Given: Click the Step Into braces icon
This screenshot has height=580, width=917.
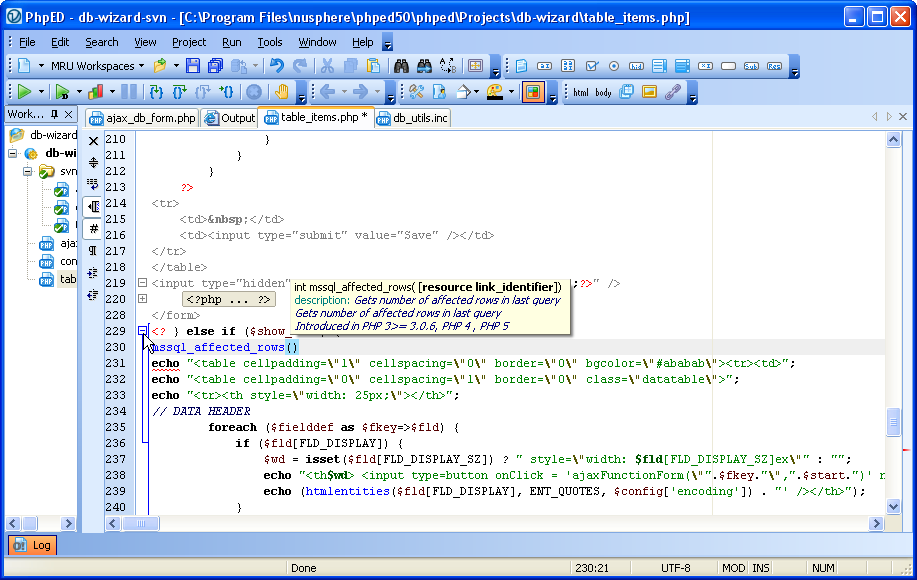Looking at the screenshot, I should point(156,92).
